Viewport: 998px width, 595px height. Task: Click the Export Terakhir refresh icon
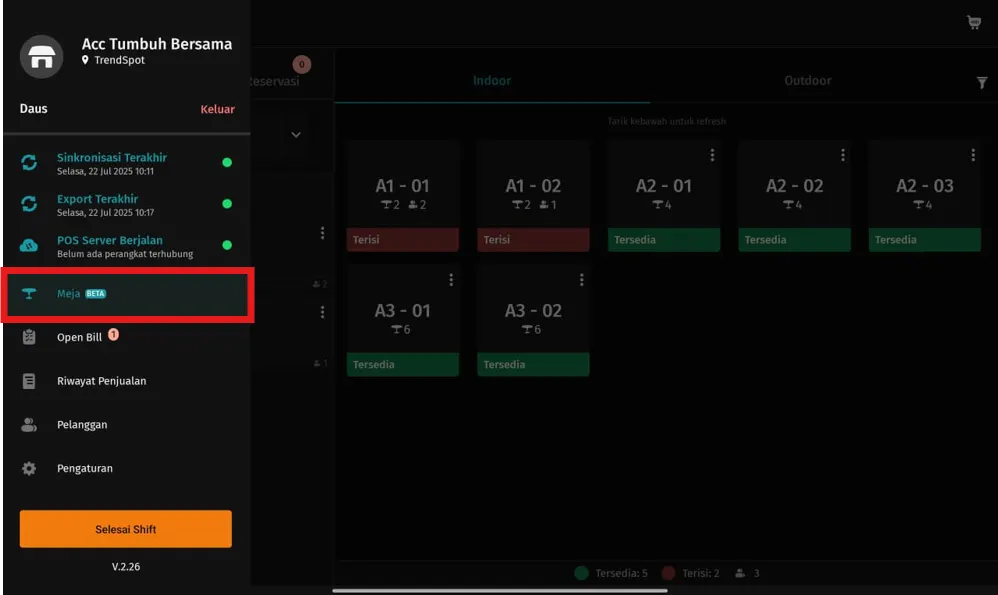29,204
